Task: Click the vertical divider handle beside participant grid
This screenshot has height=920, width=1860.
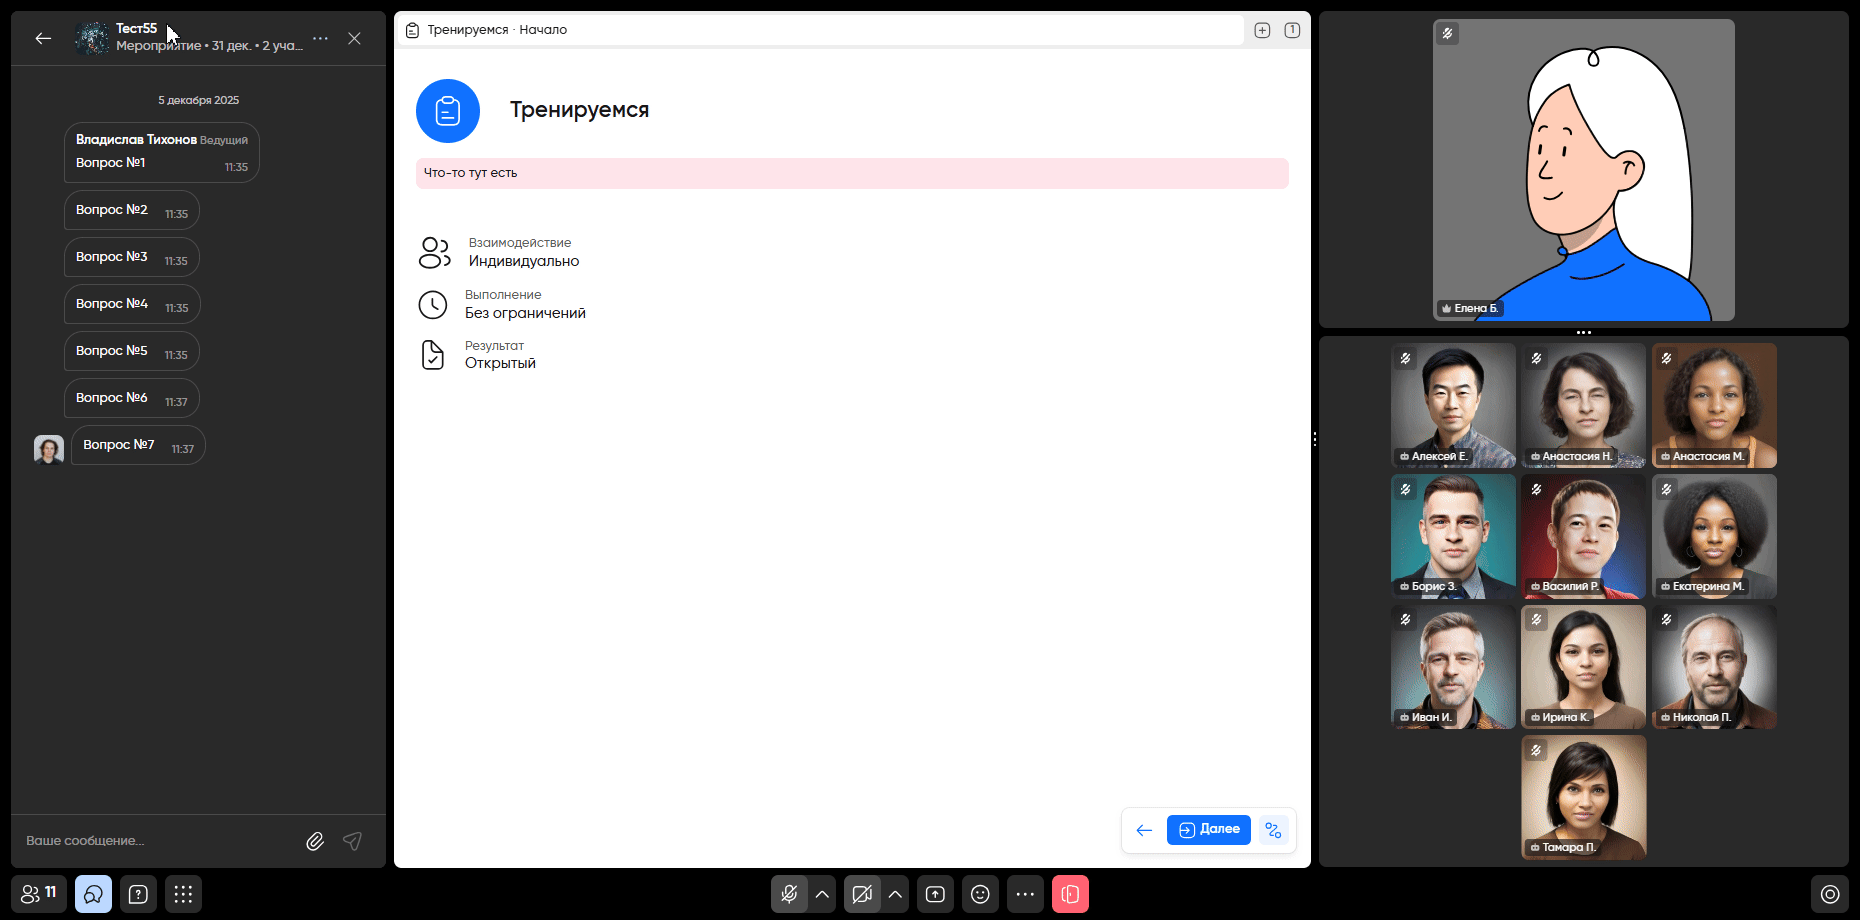Action: pyautogui.click(x=1315, y=439)
